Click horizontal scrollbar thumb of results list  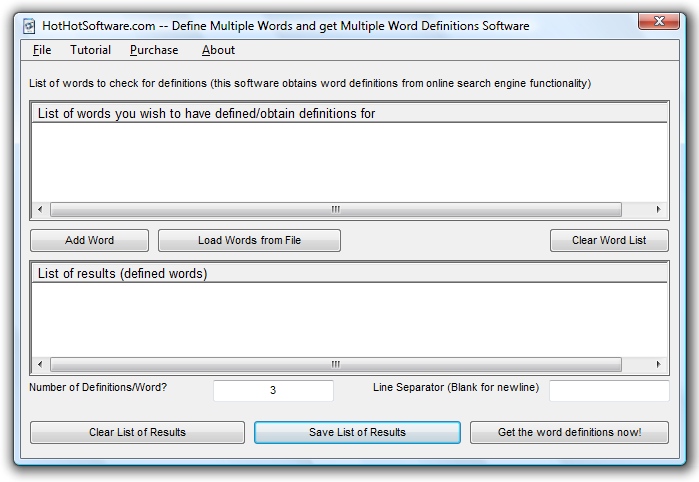click(x=336, y=364)
